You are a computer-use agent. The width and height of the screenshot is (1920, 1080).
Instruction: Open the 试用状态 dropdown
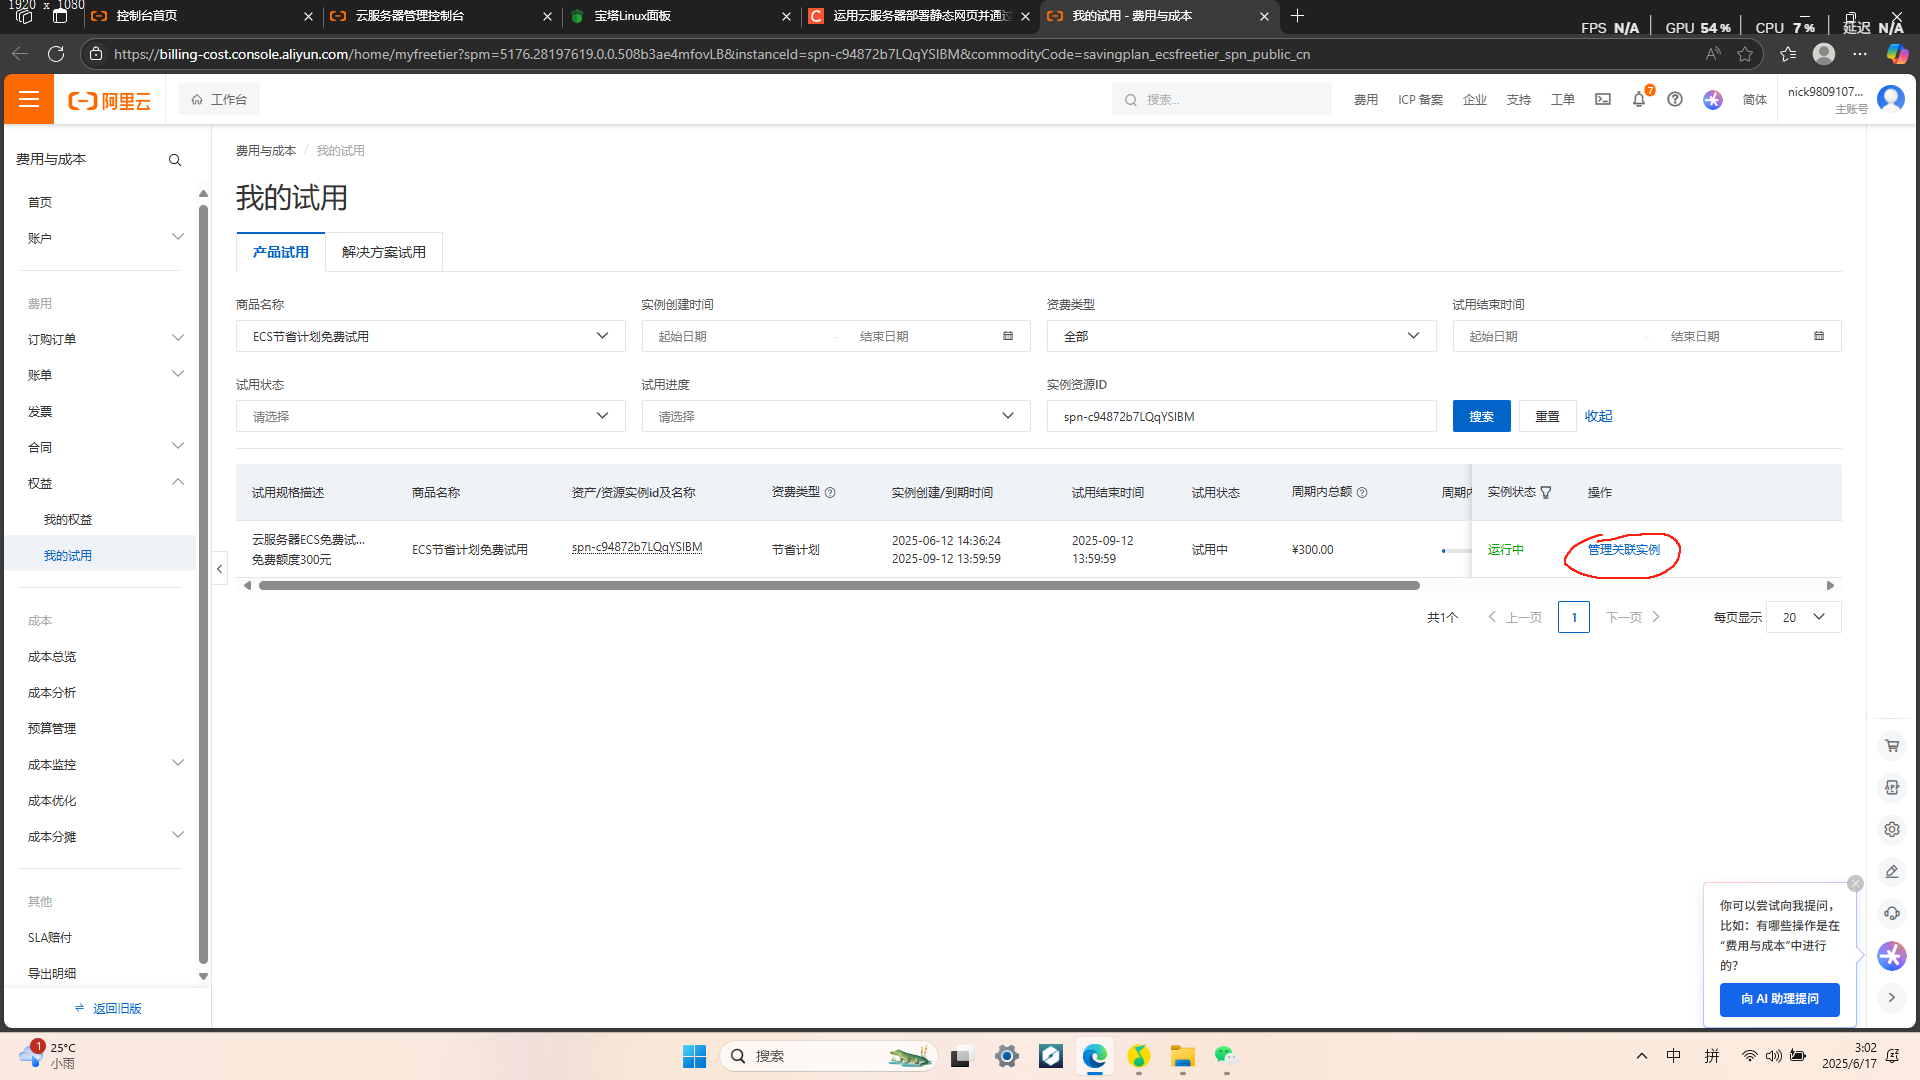[431, 416]
